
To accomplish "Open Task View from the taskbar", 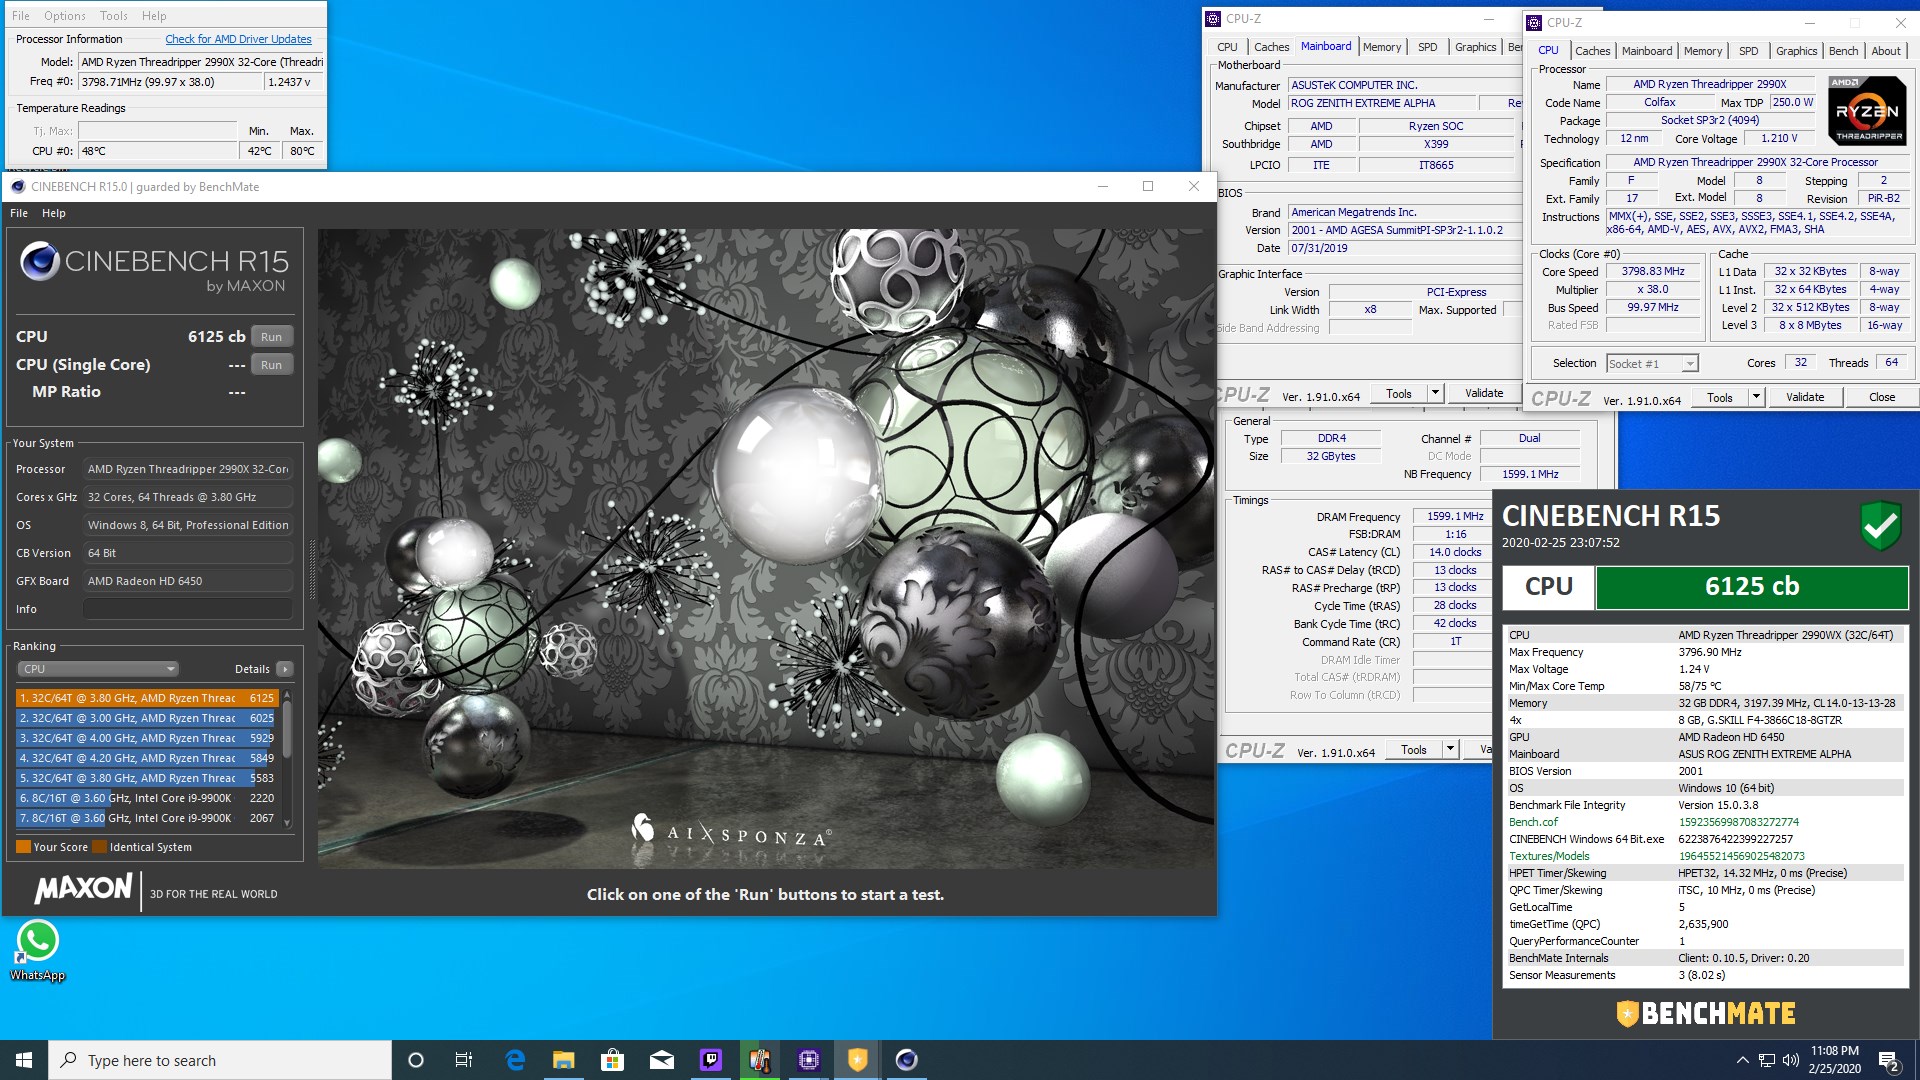I will tap(464, 1060).
